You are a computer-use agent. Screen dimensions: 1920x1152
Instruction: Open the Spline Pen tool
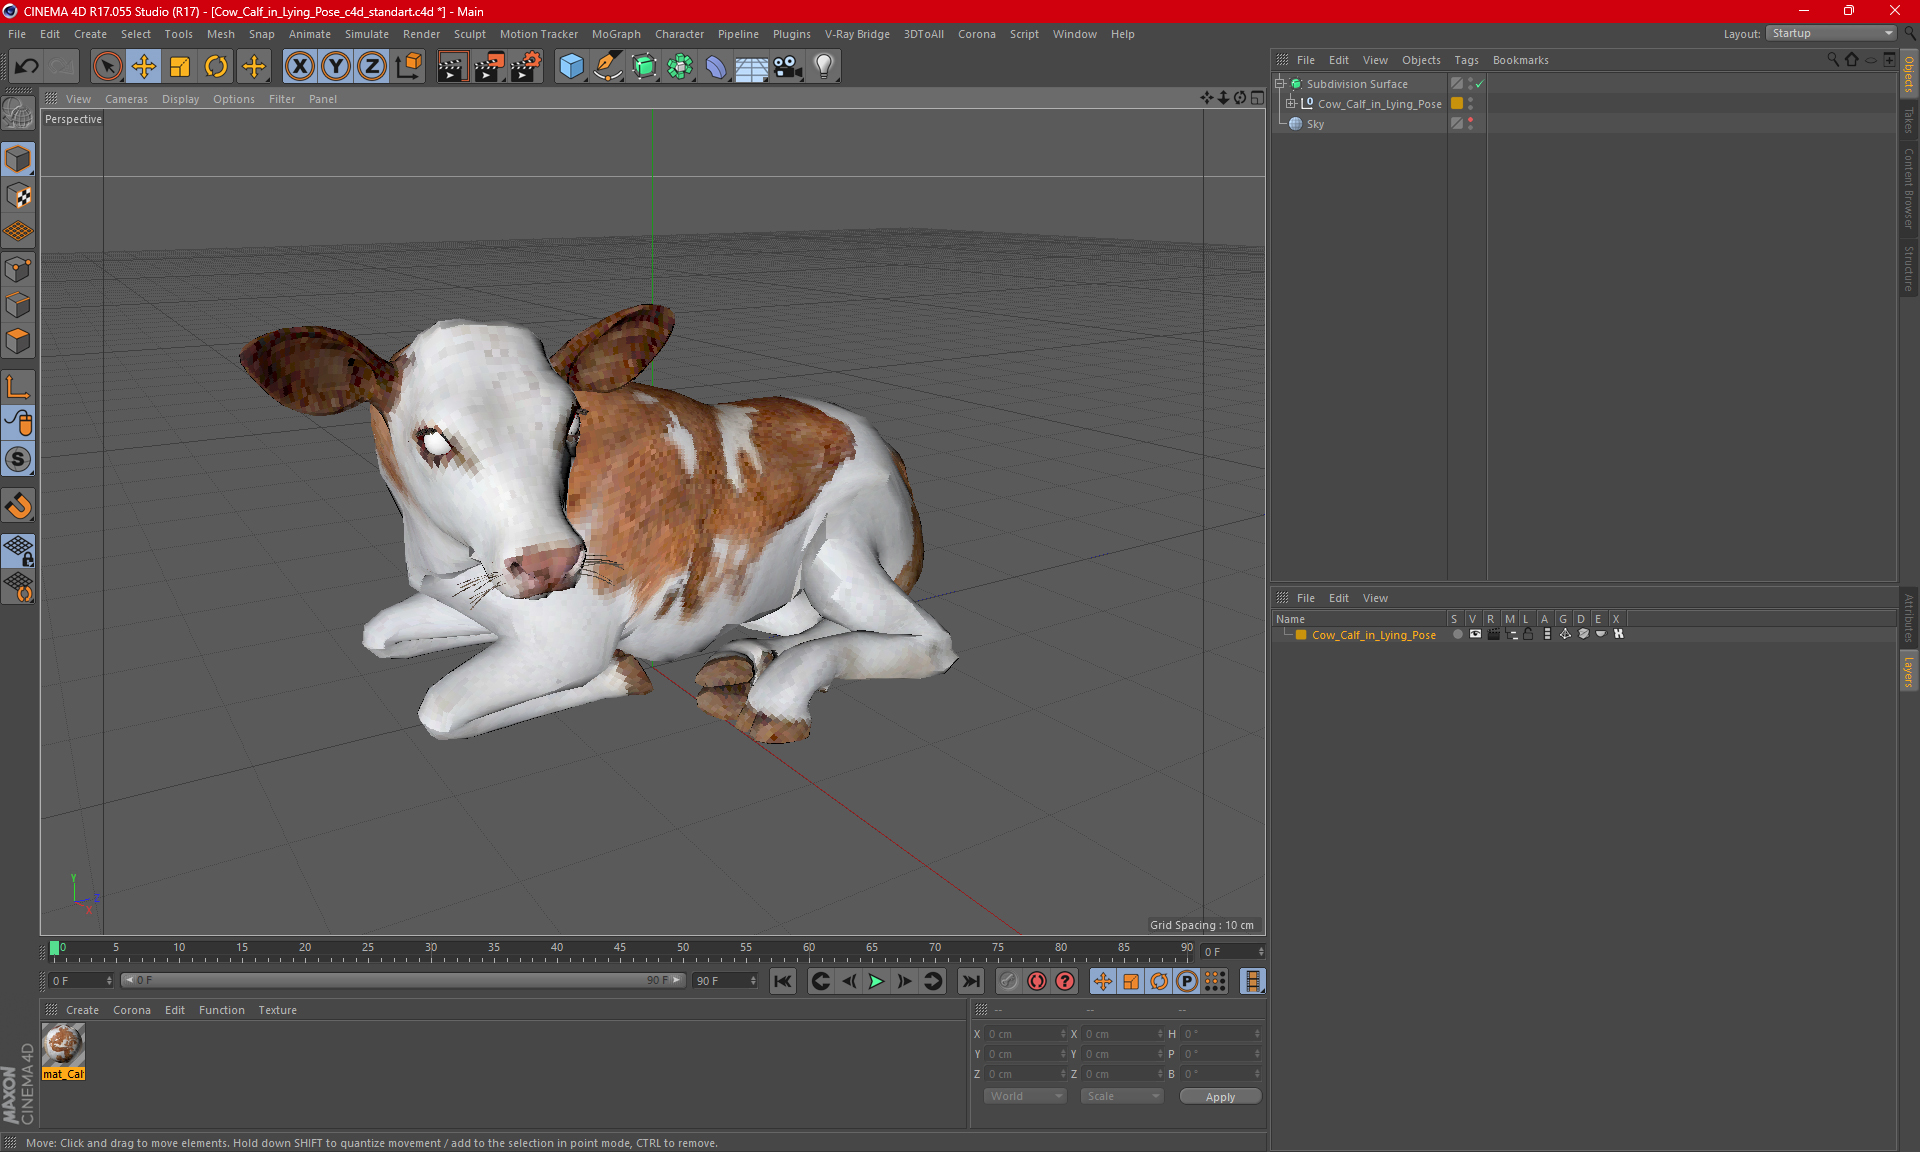[607, 67]
